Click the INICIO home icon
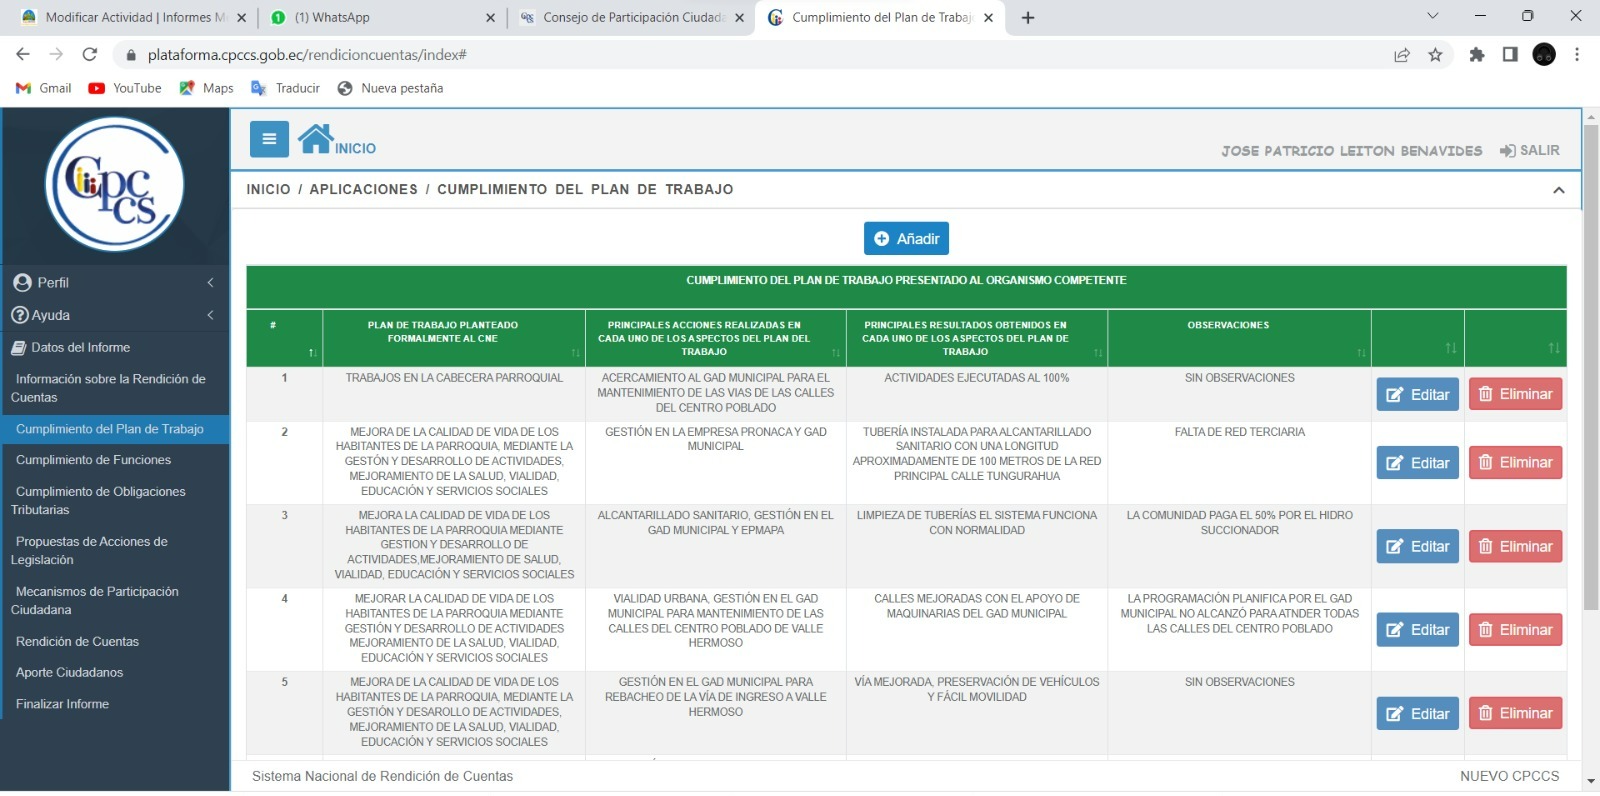The width and height of the screenshot is (1600, 796). (316, 139)
